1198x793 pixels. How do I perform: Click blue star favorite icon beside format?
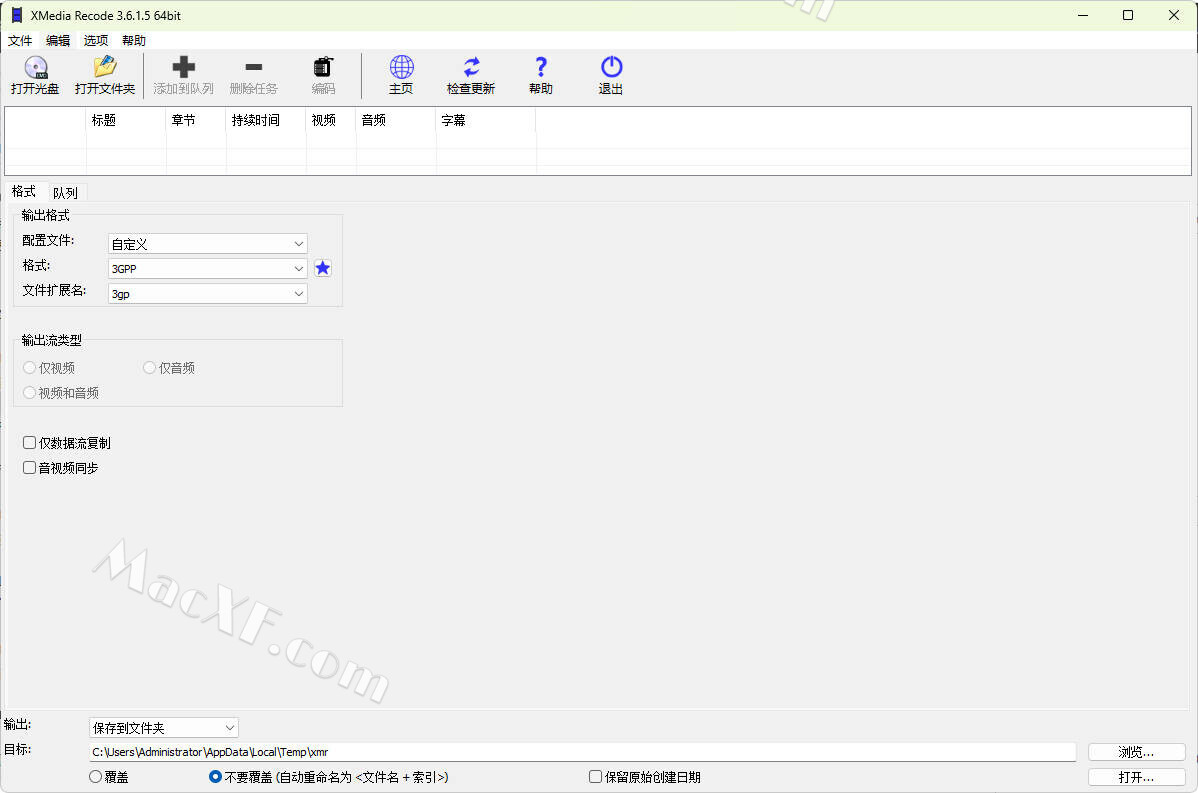click(322, 268)
